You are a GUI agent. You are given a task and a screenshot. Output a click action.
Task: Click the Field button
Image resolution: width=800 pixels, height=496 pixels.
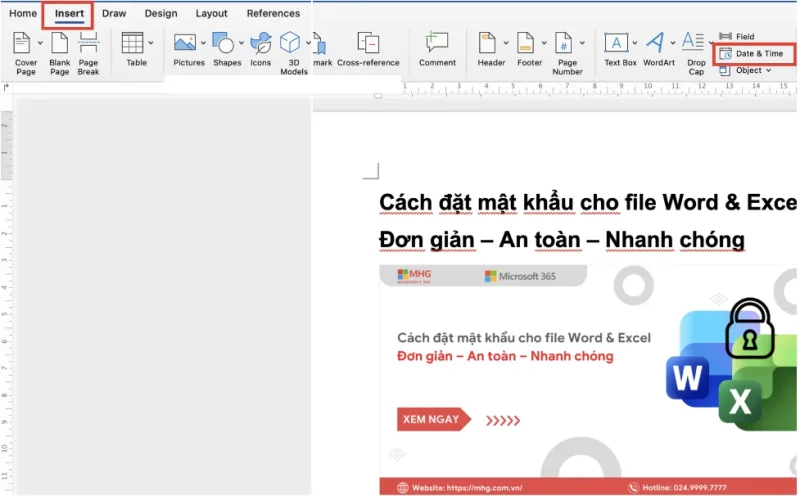737,36
